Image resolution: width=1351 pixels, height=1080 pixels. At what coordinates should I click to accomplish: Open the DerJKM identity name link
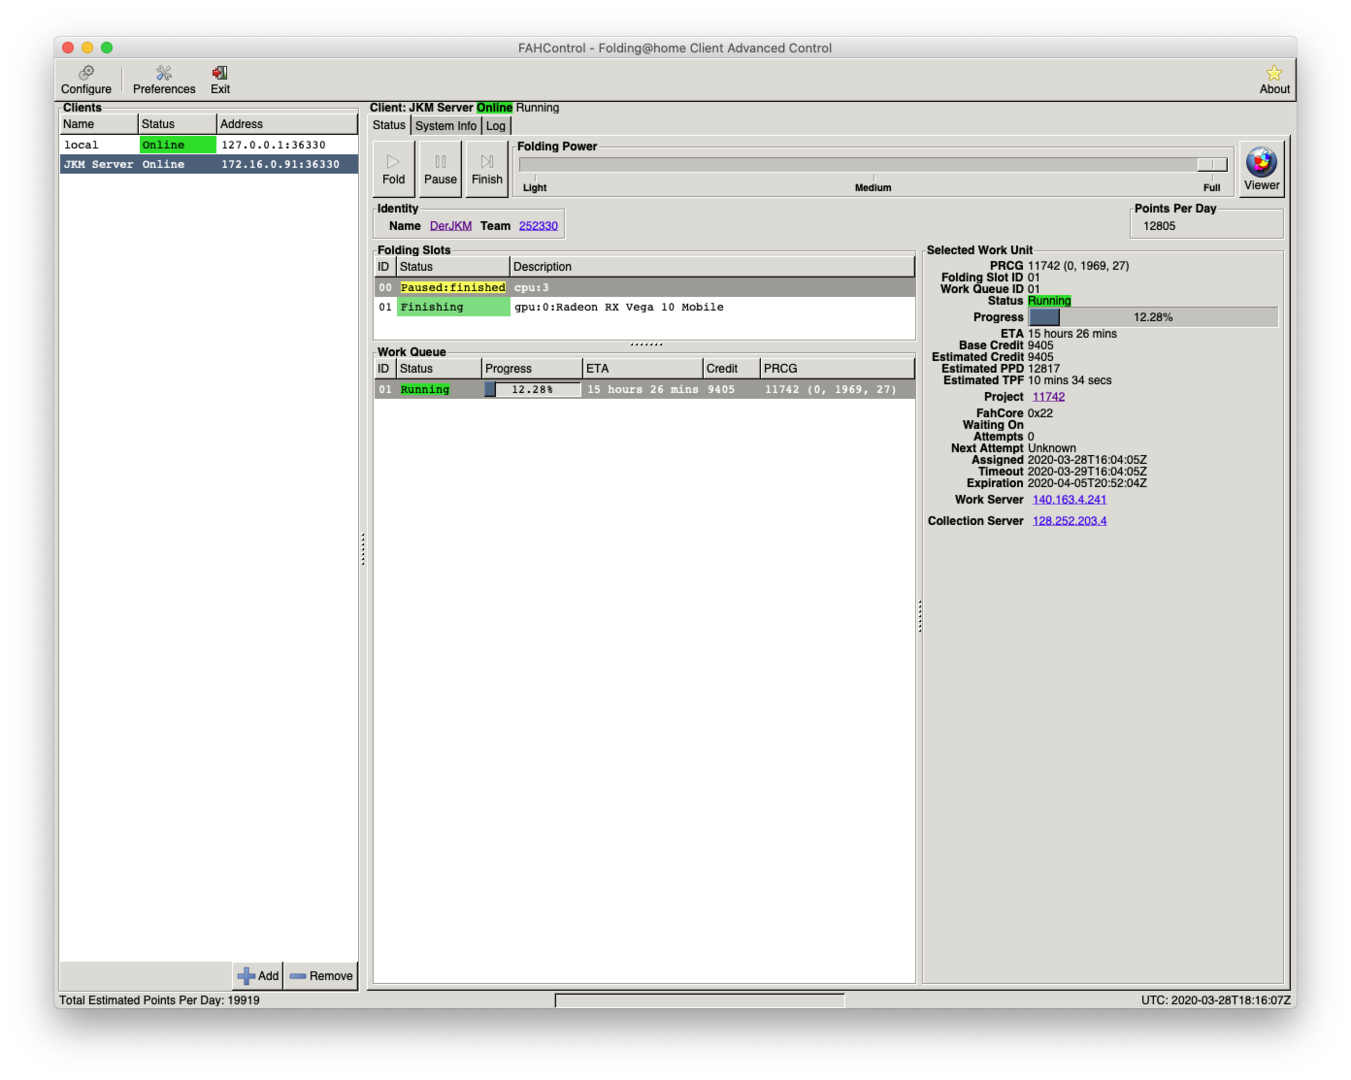(450, 226)
